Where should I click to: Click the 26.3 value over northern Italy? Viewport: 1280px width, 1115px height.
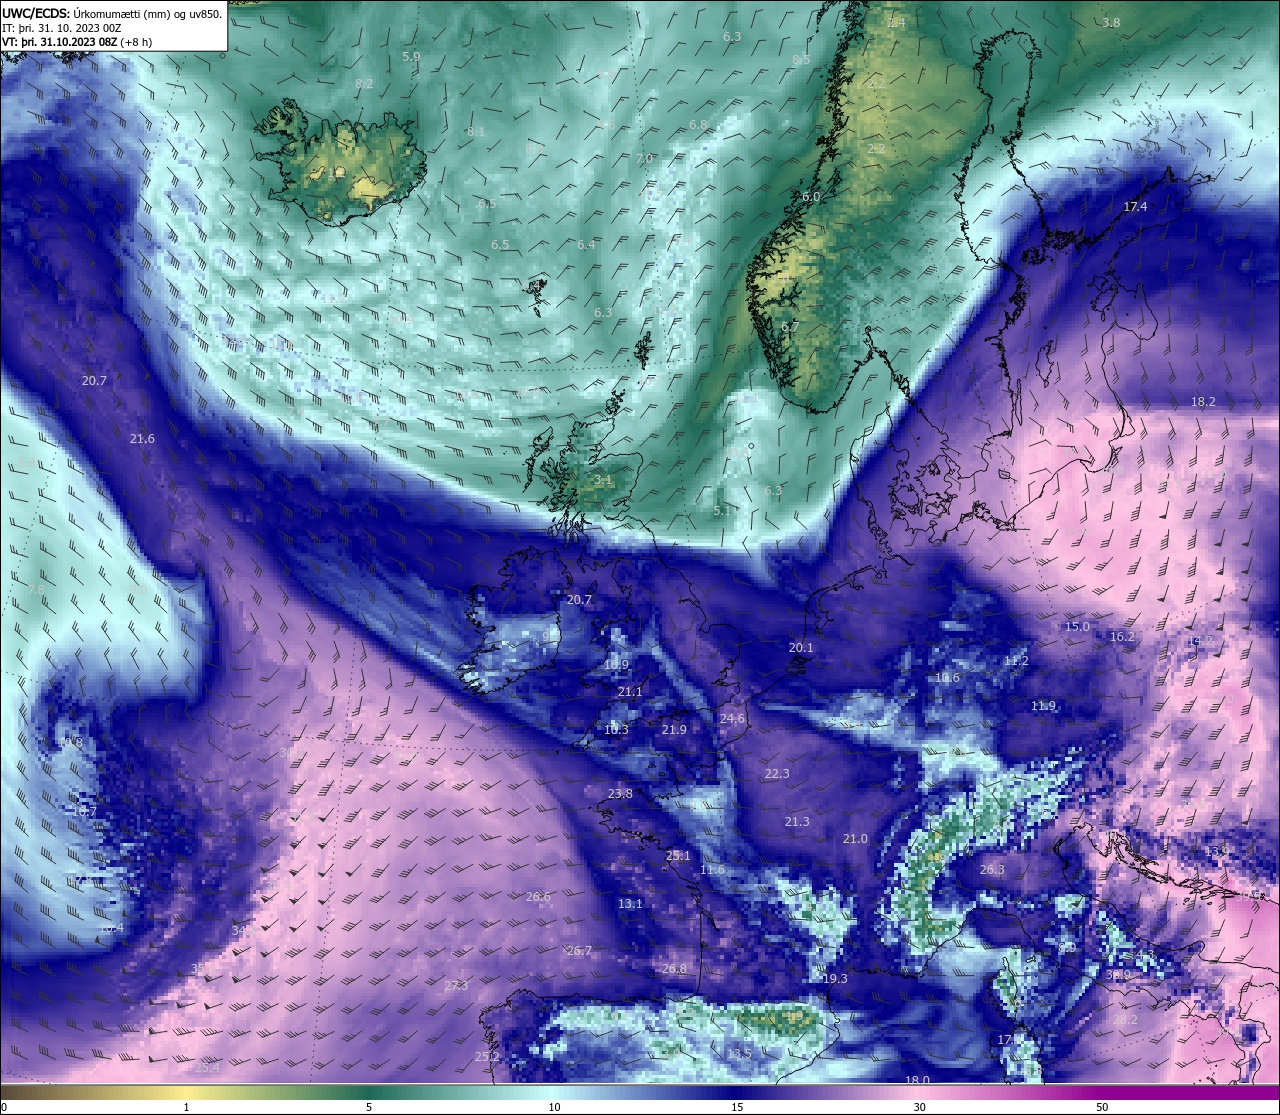pos(991,870)
